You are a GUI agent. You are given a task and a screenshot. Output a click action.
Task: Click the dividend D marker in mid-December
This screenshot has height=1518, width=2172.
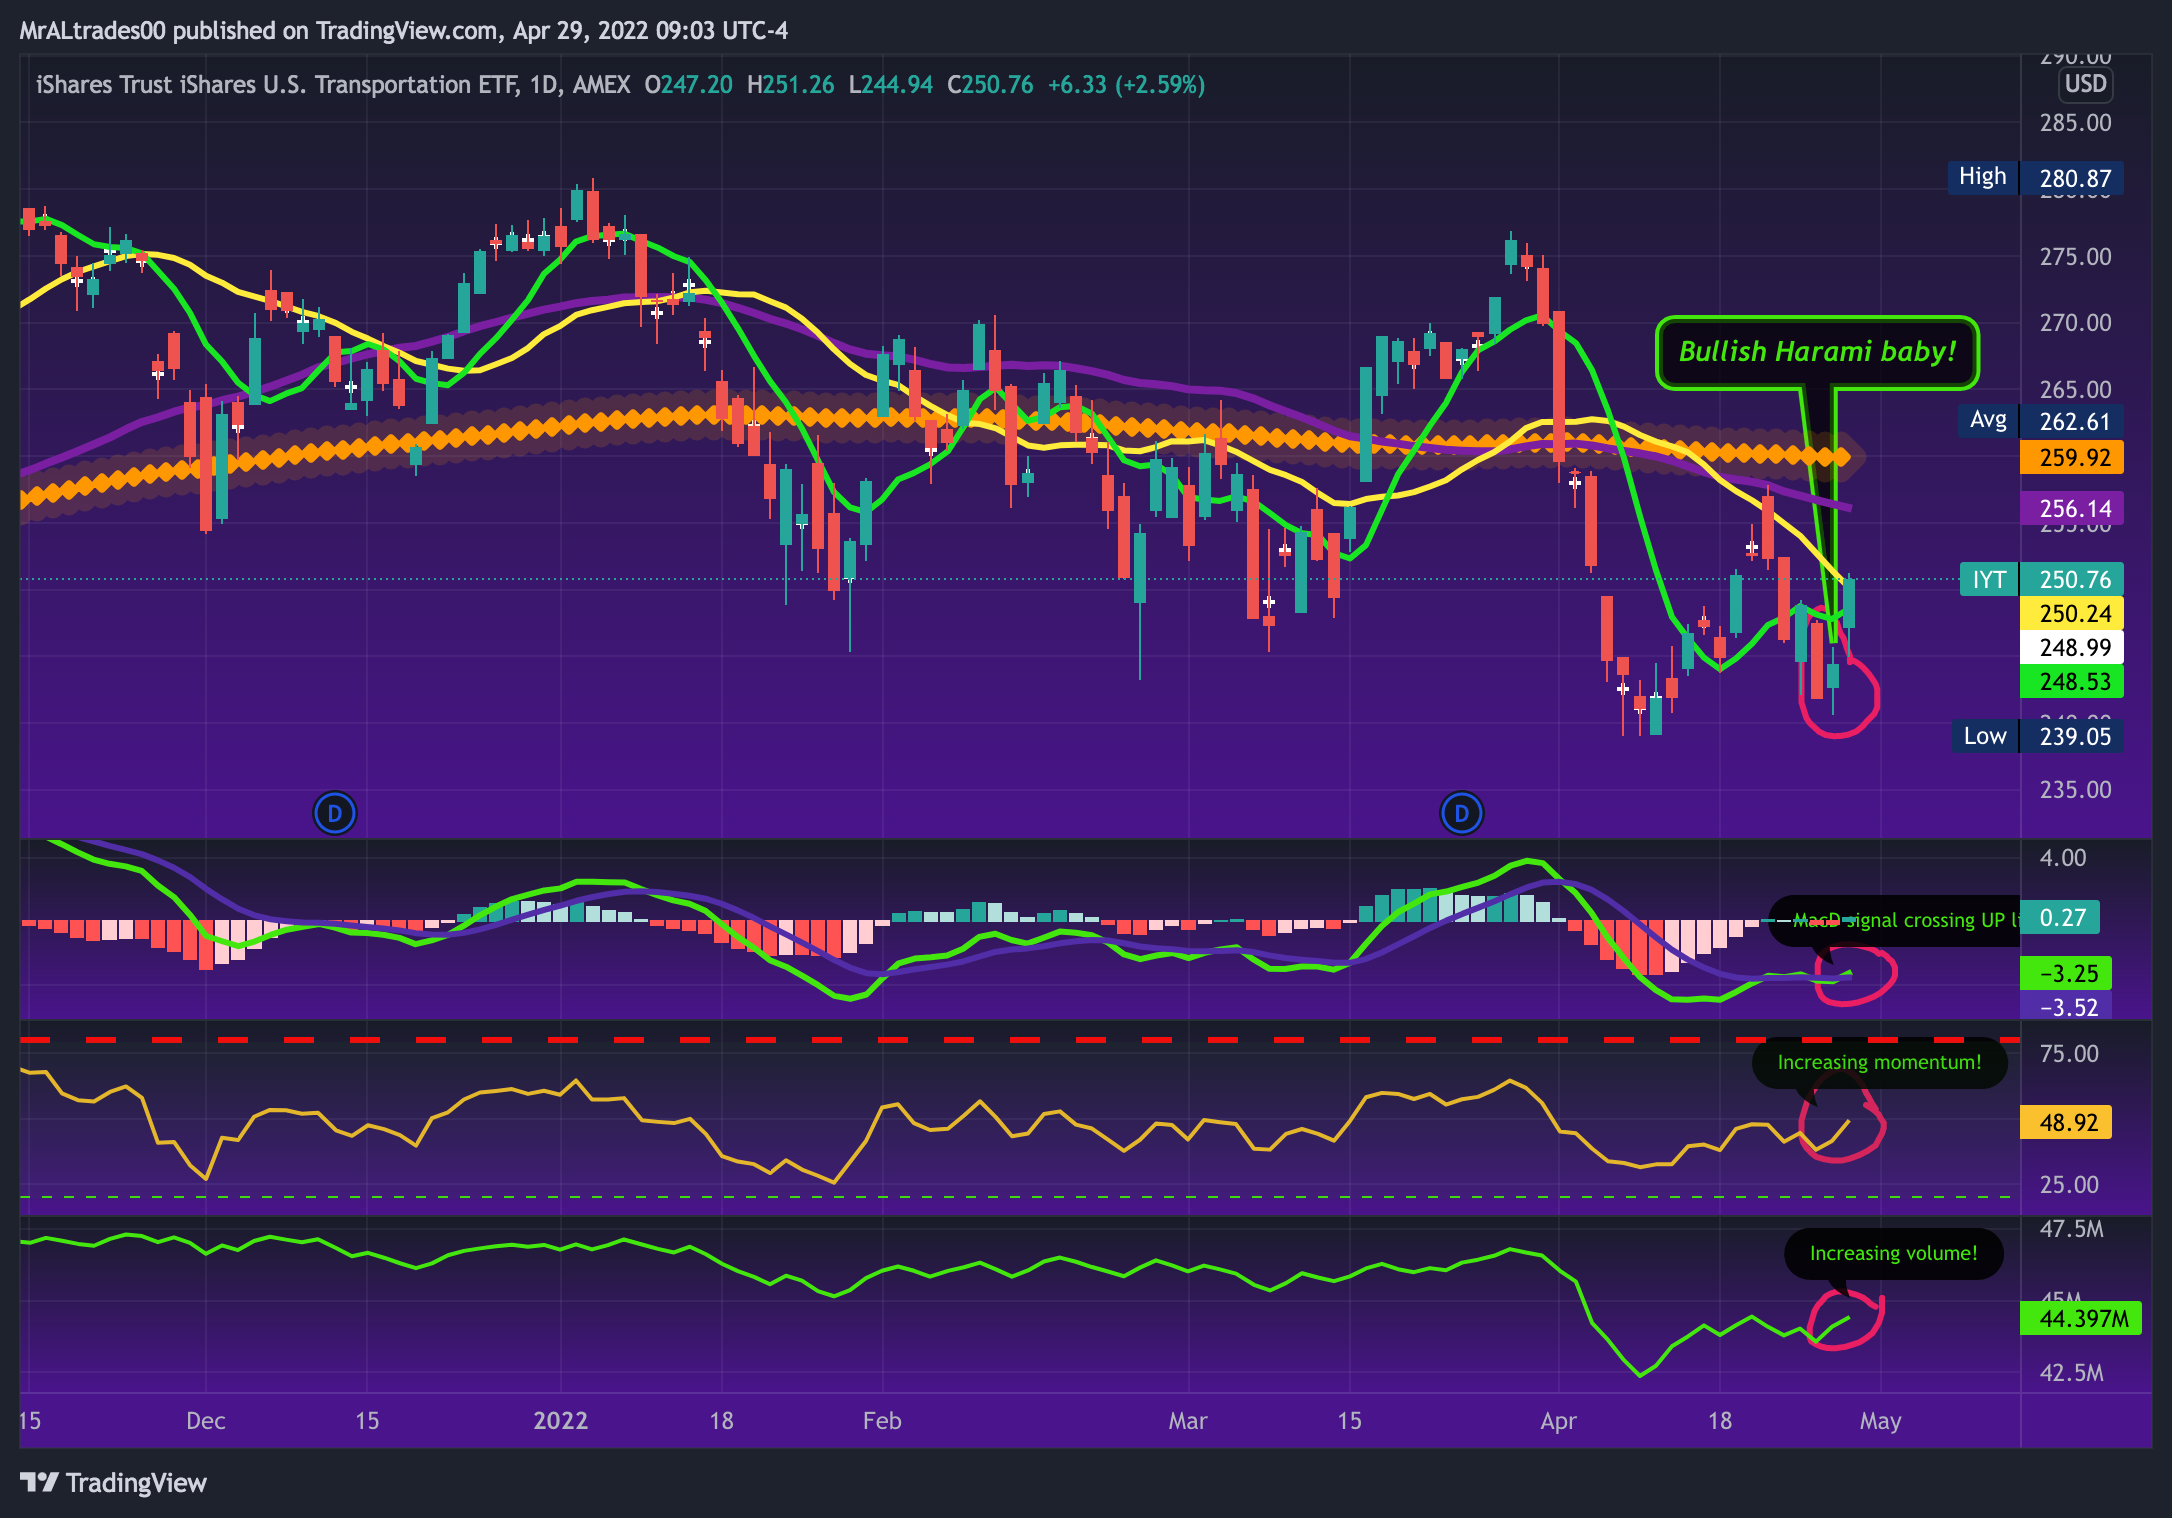click(335, 813)
